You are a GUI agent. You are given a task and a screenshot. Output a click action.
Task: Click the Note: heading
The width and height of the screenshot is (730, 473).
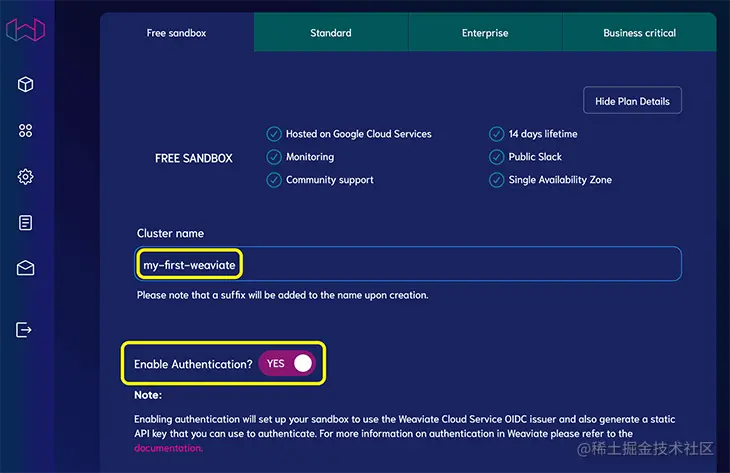tap(148, 395)
